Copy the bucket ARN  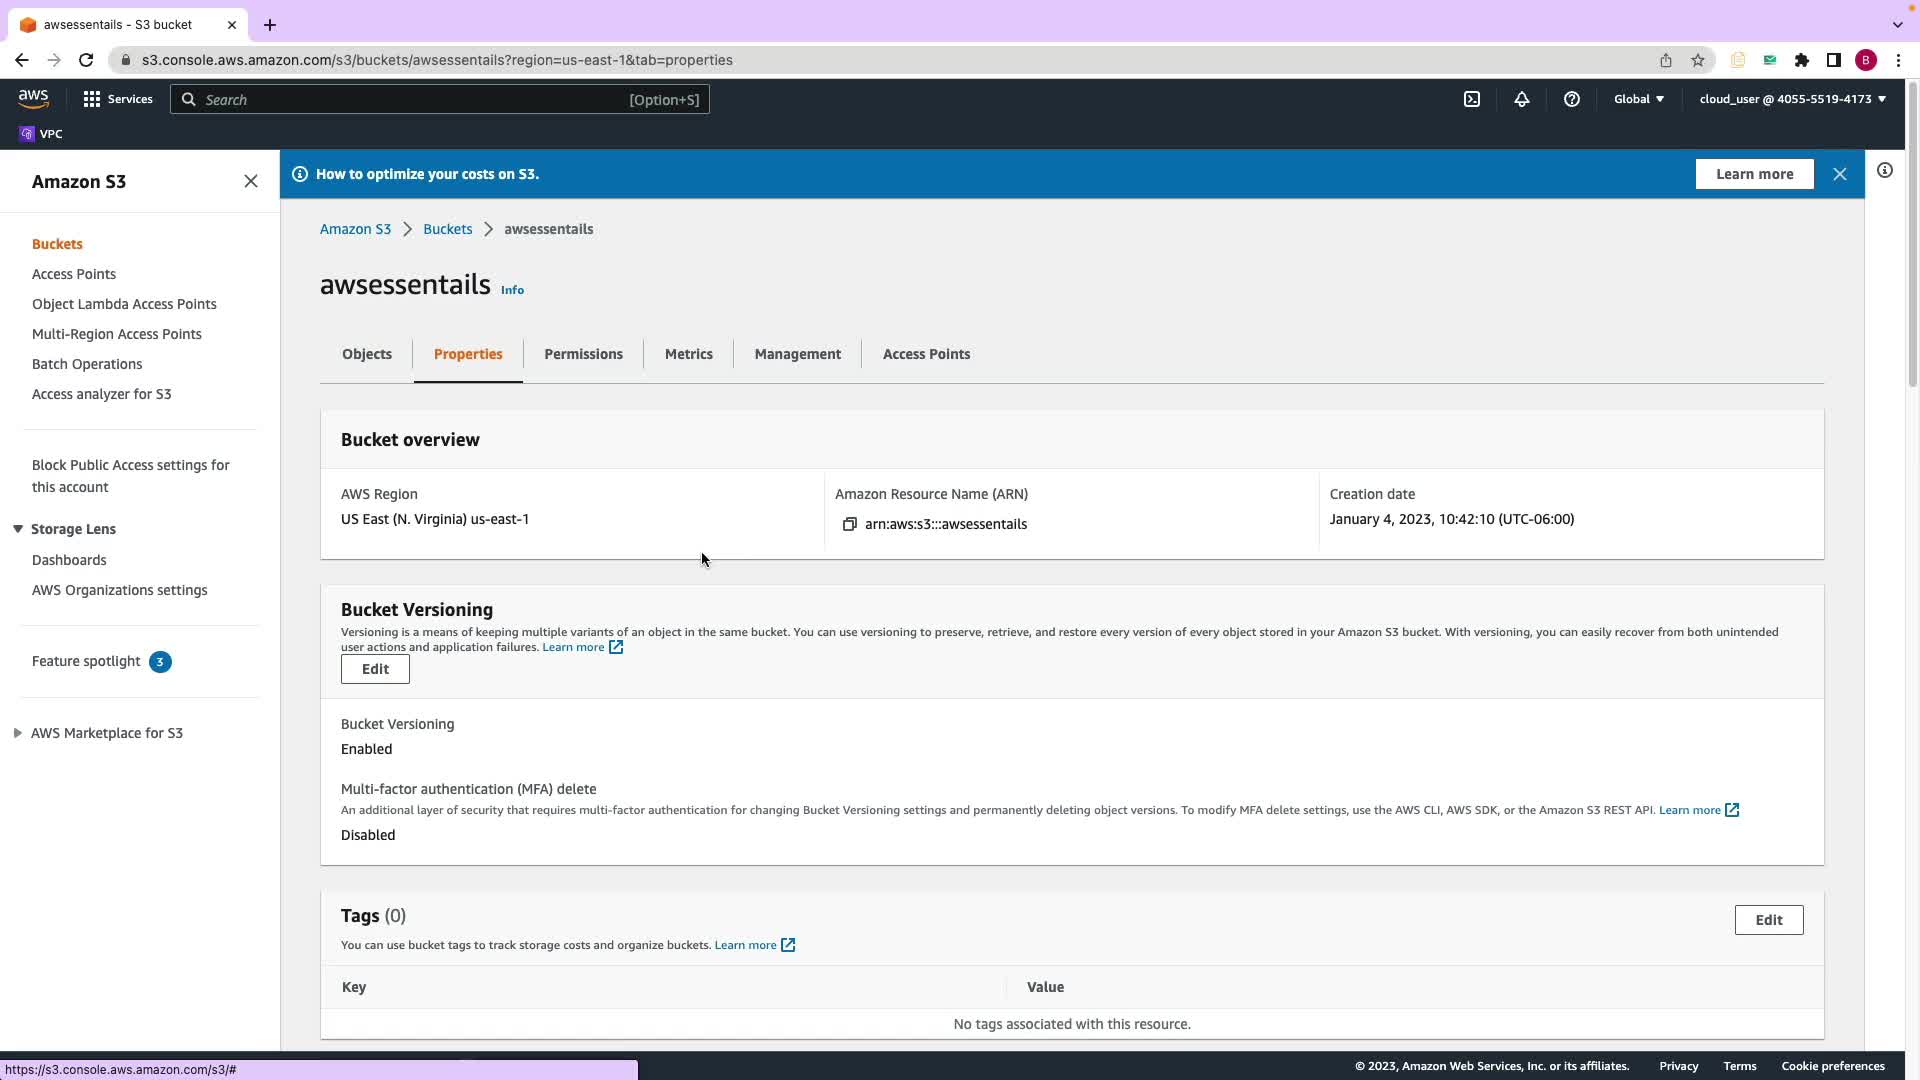click(849, 524)
